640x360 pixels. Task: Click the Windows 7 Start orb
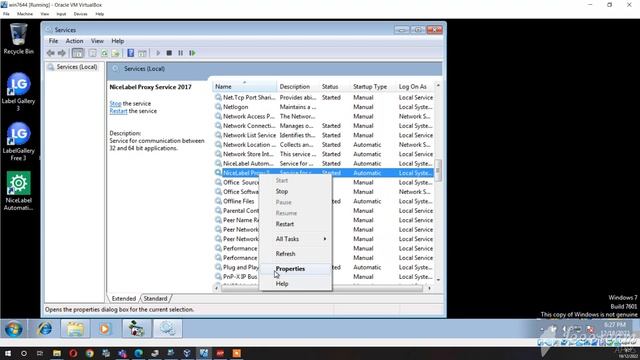(x=13, y=329)
